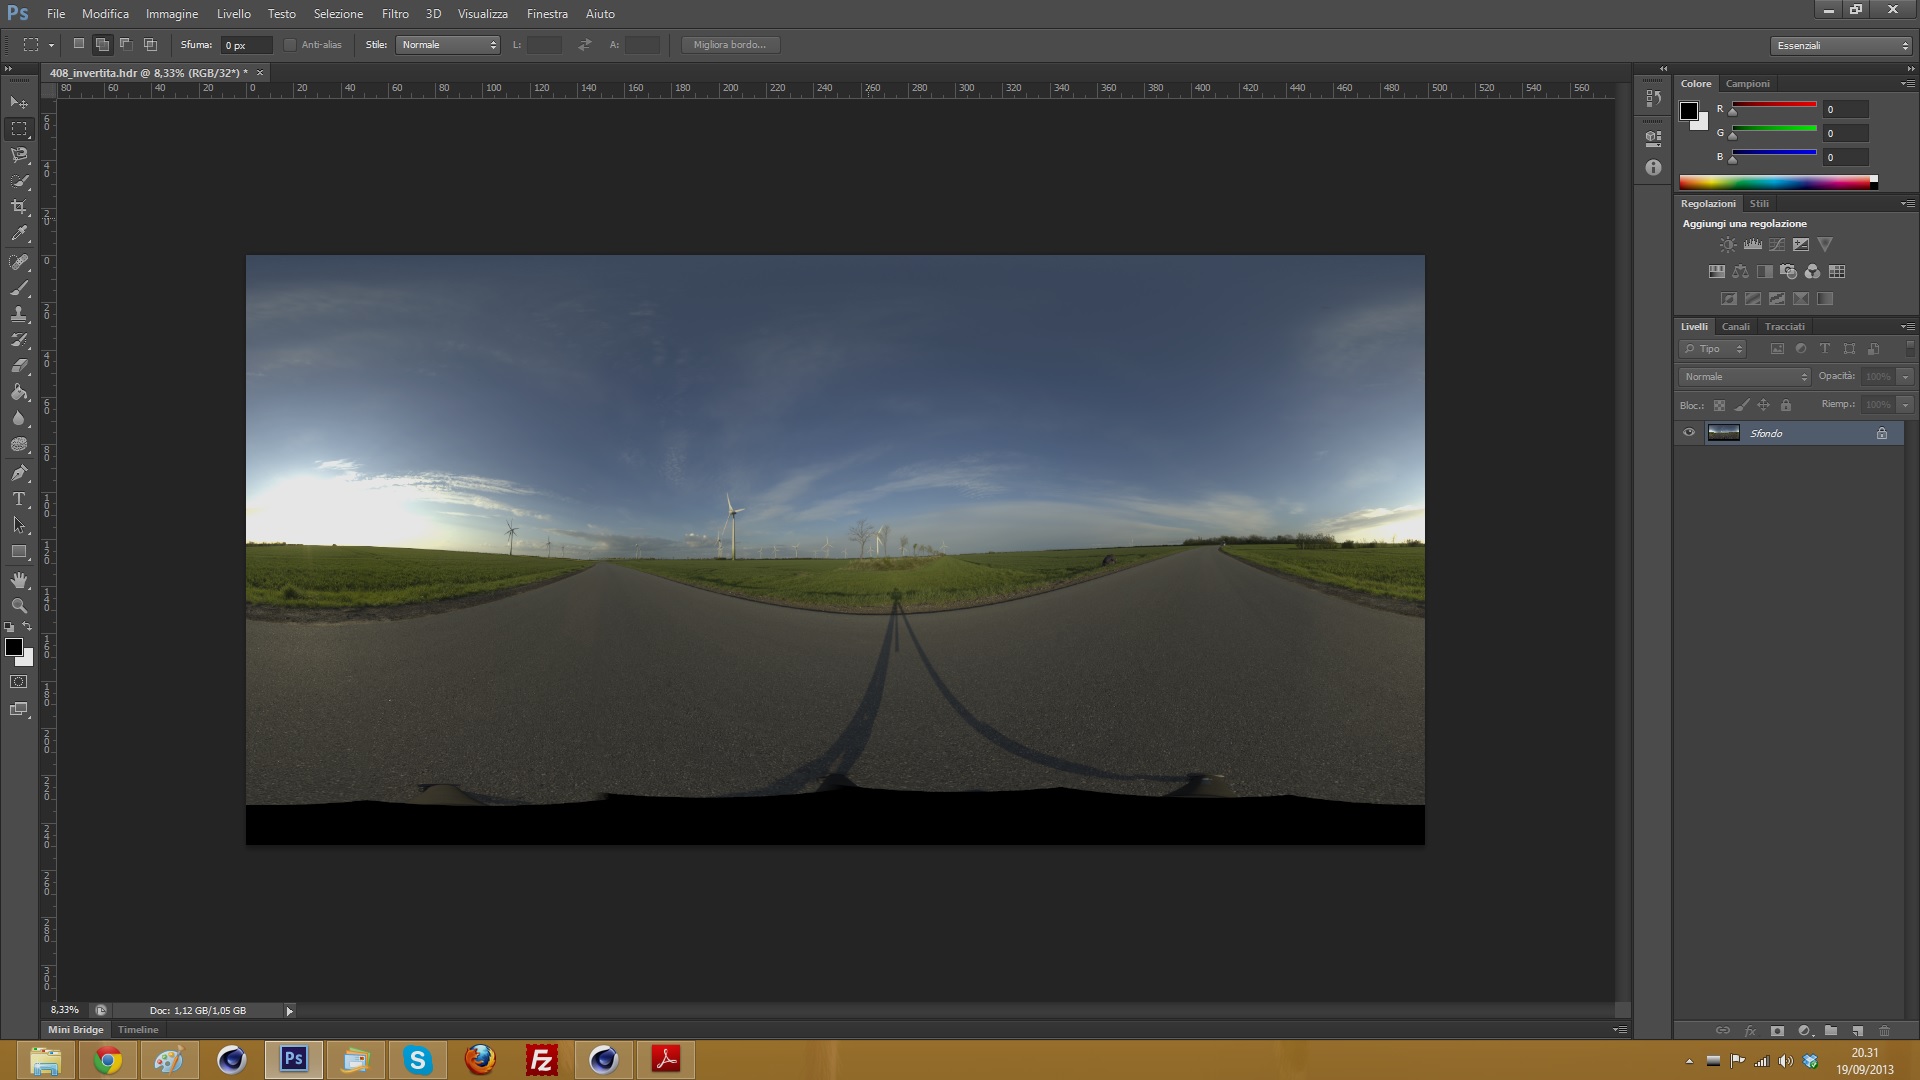Hide the Sfondo layer with the eye icon
The image size is (1920, 1080).
[1689, 433]
